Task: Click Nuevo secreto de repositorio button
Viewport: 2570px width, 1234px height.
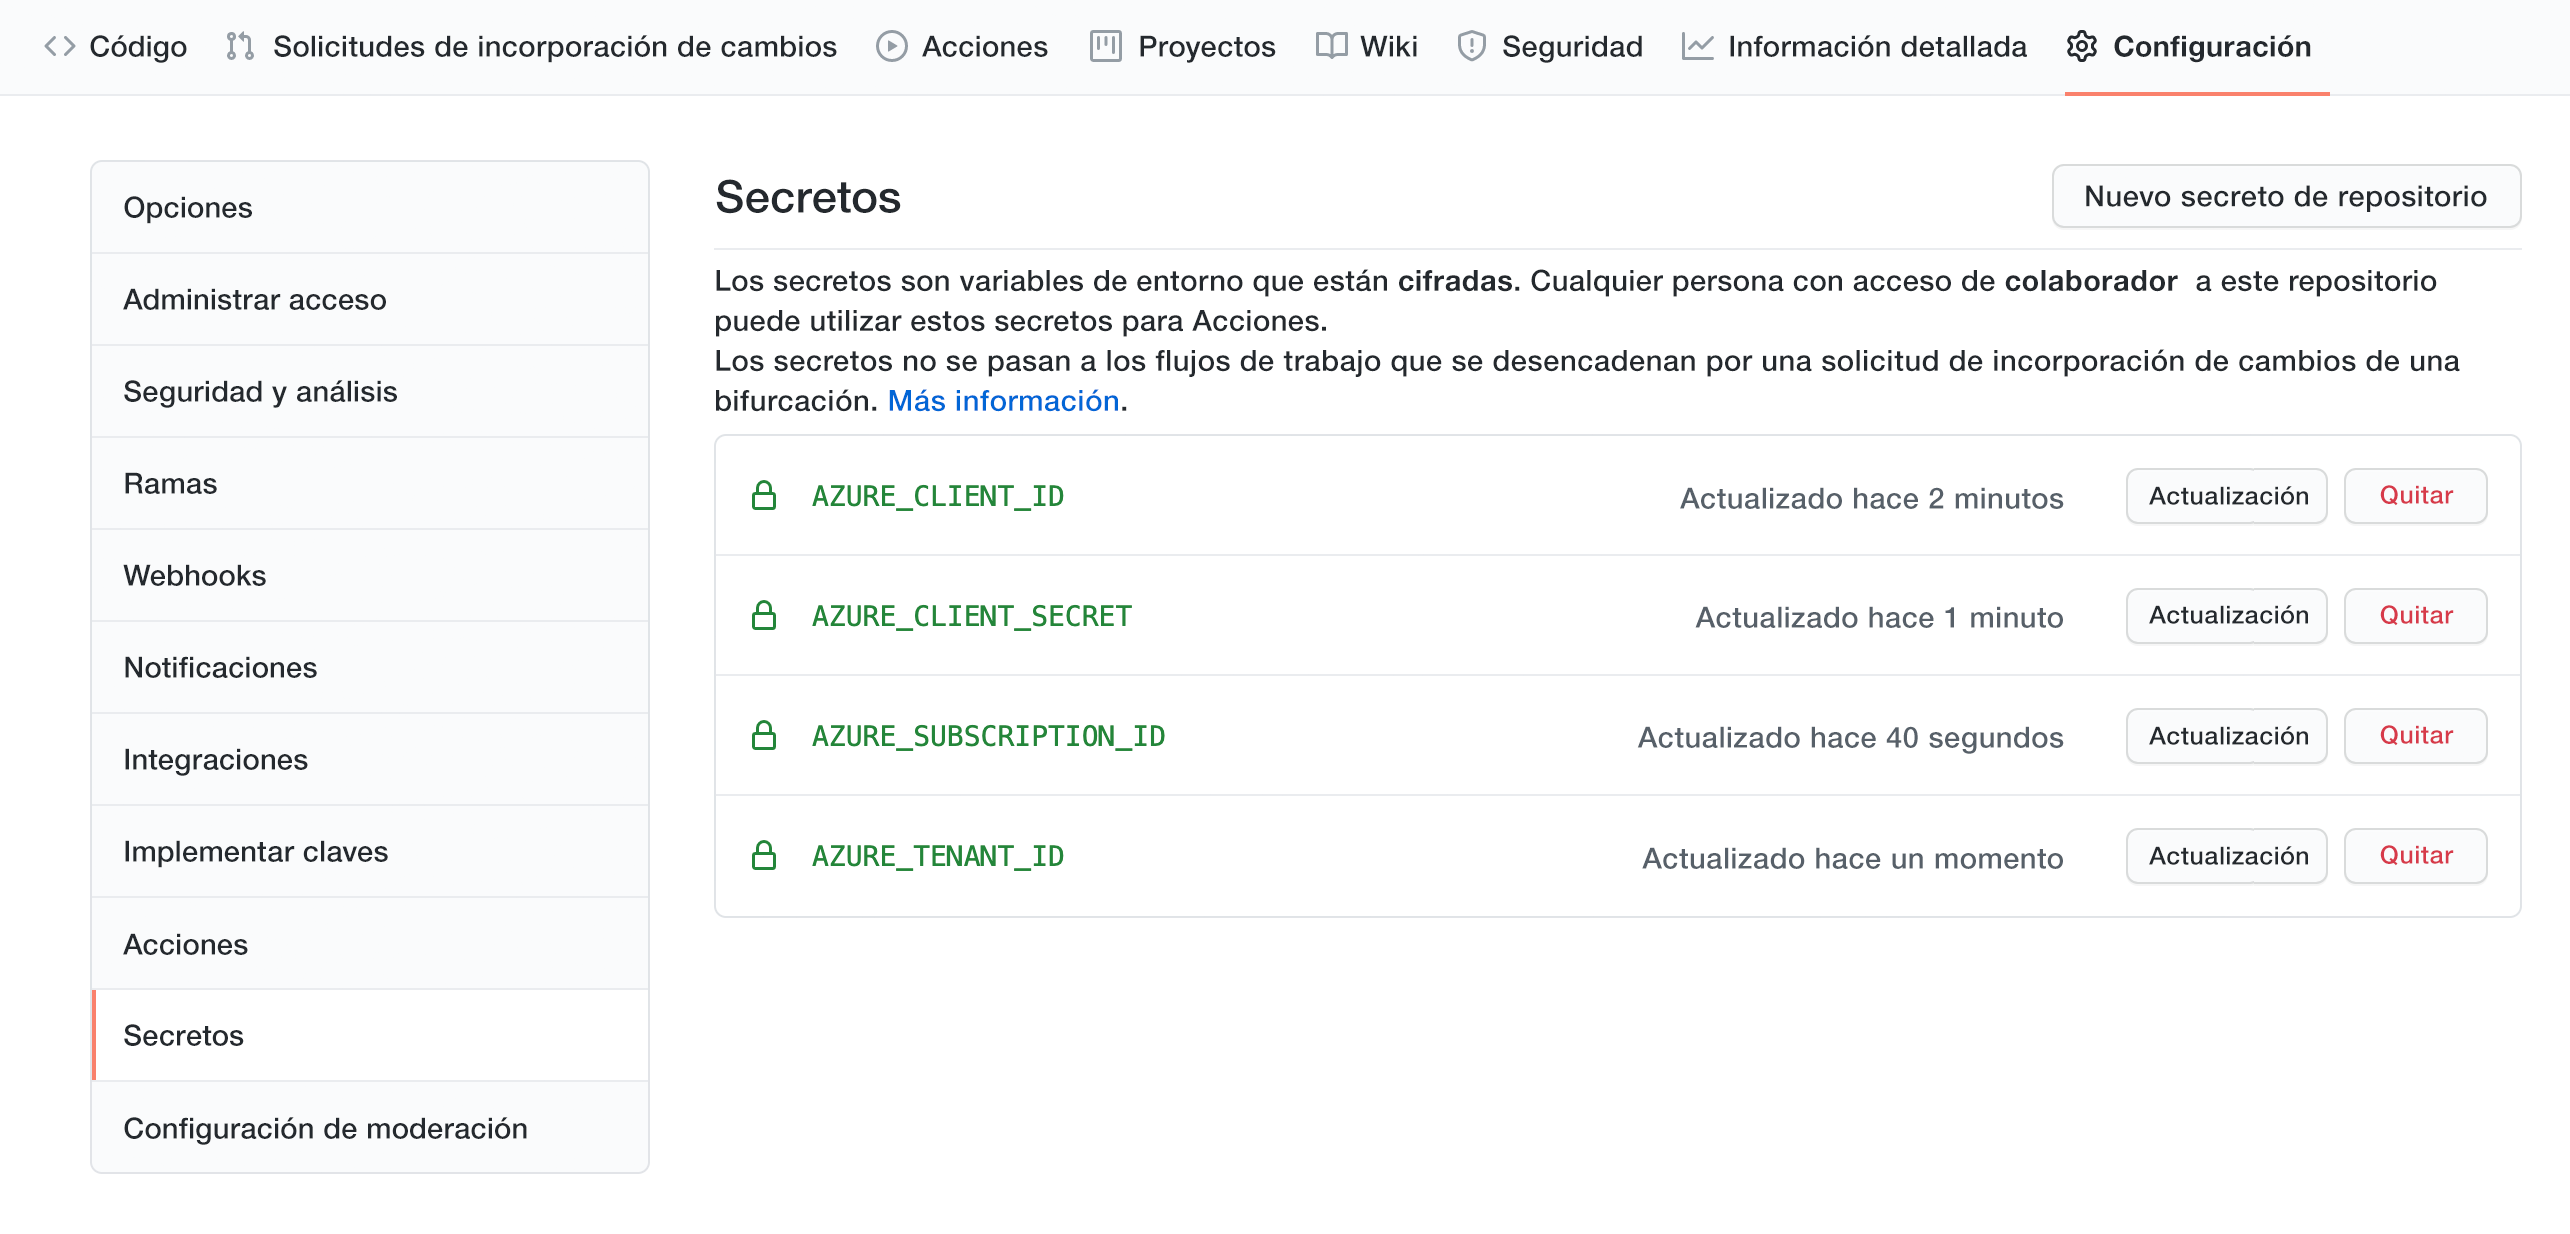Action: coord(2286,196)
